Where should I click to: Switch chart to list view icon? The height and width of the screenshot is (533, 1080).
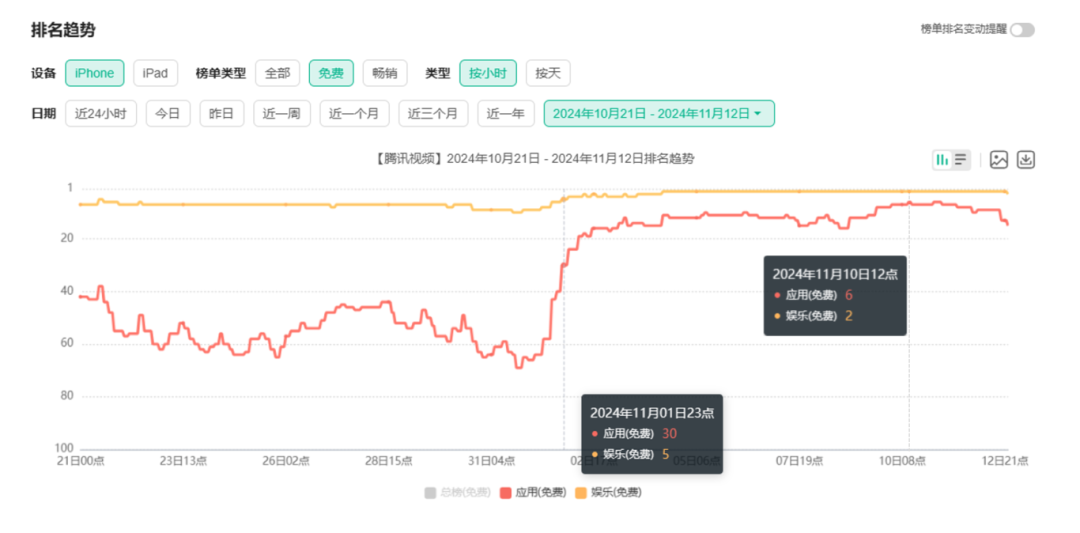point(961,160)
